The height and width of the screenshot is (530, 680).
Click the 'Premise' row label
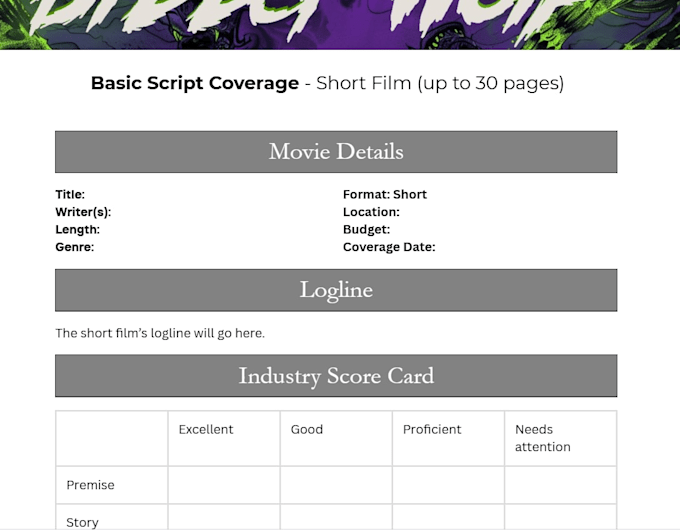(90, 485)
